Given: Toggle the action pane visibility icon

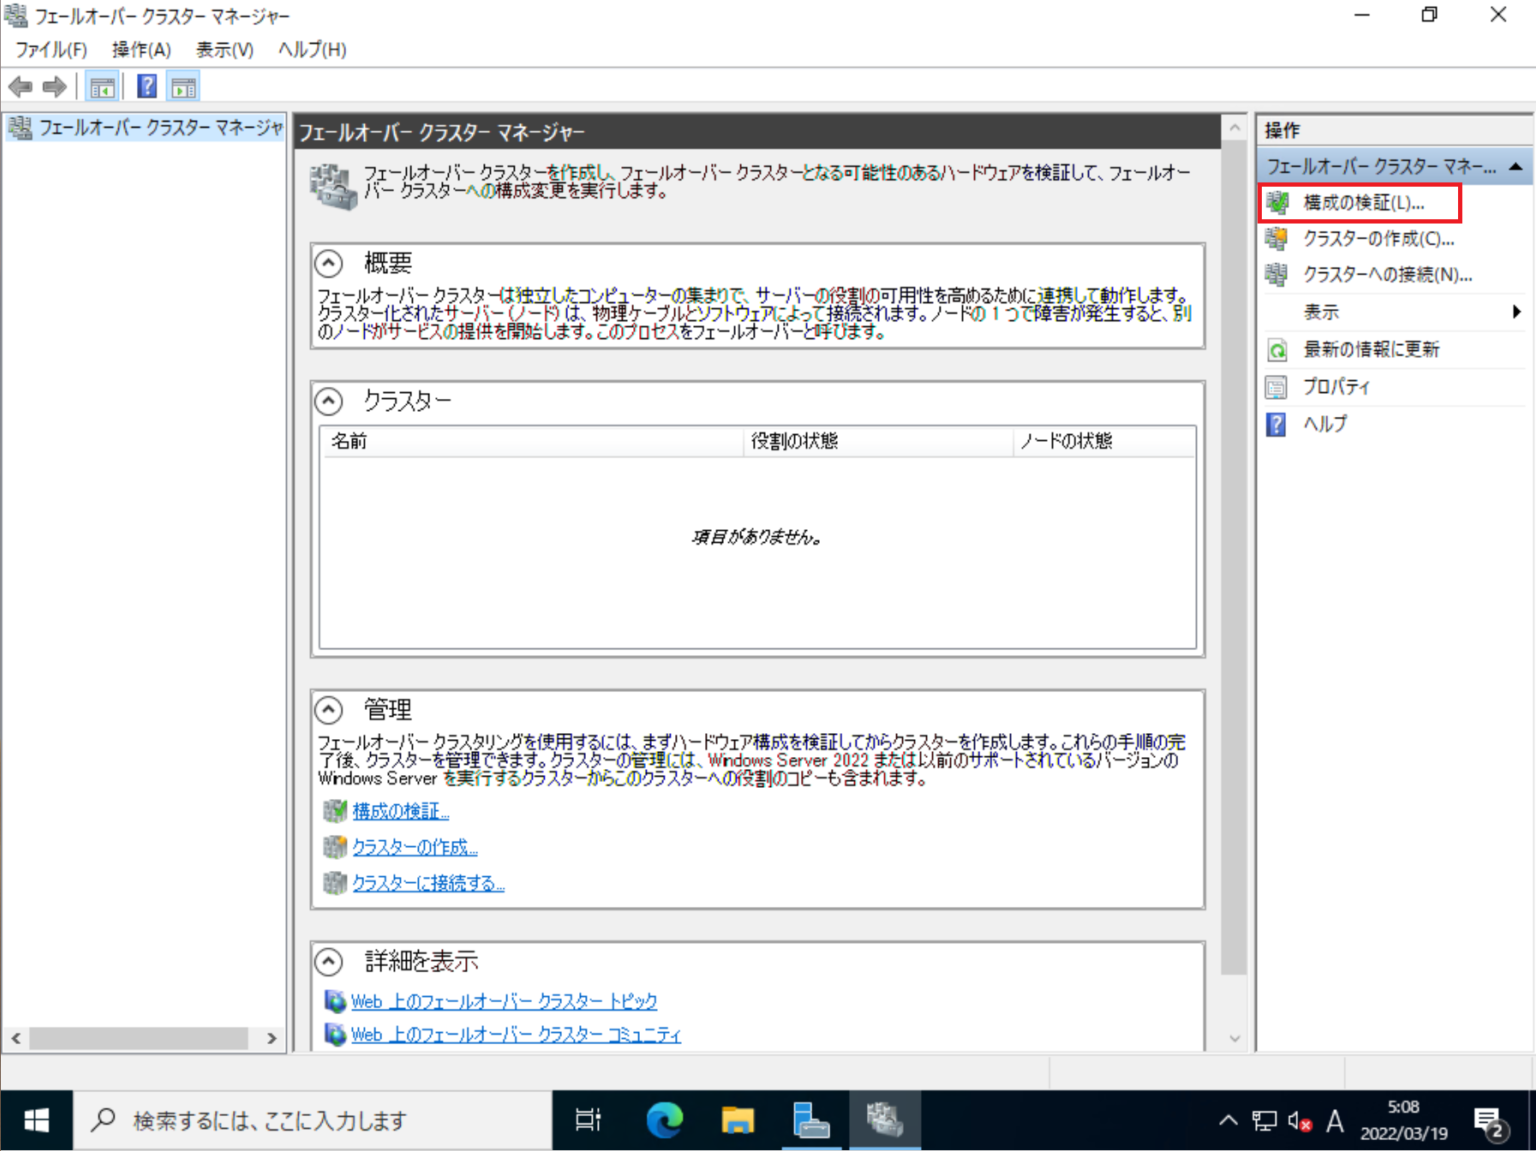Looking at the screenshot, I should [x=182, y=86].
